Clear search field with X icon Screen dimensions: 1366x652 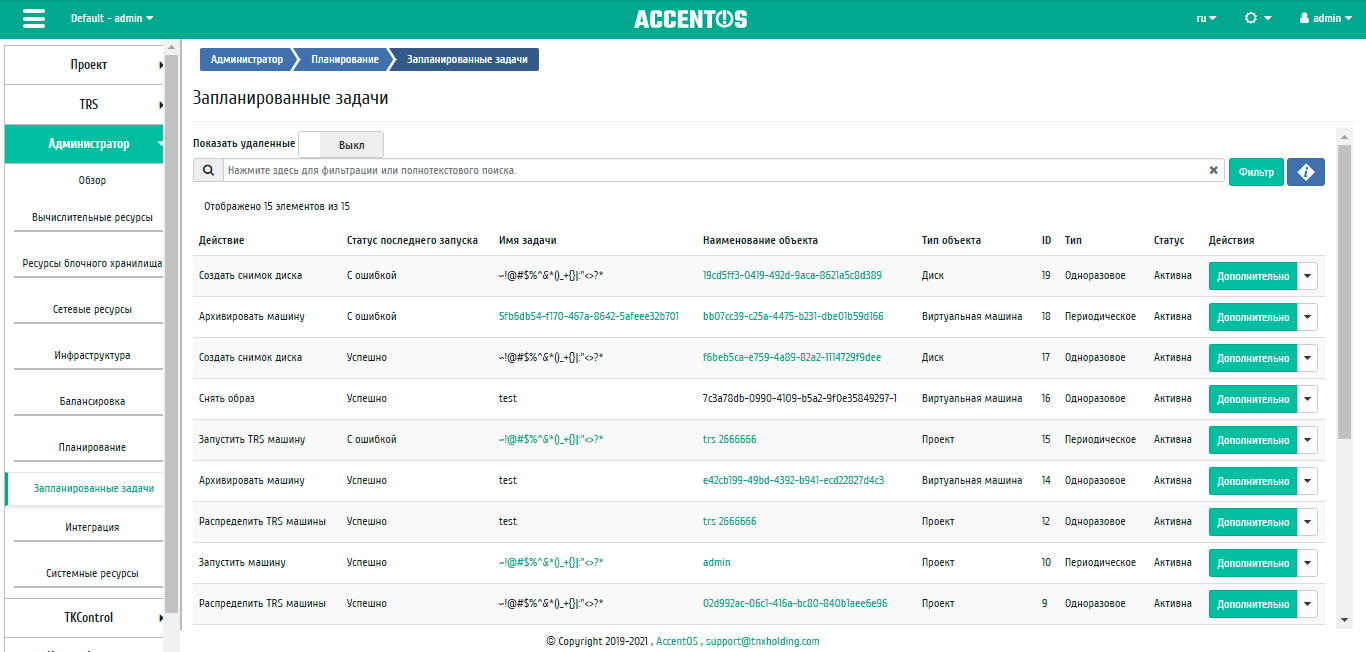tap(1214, 171)
